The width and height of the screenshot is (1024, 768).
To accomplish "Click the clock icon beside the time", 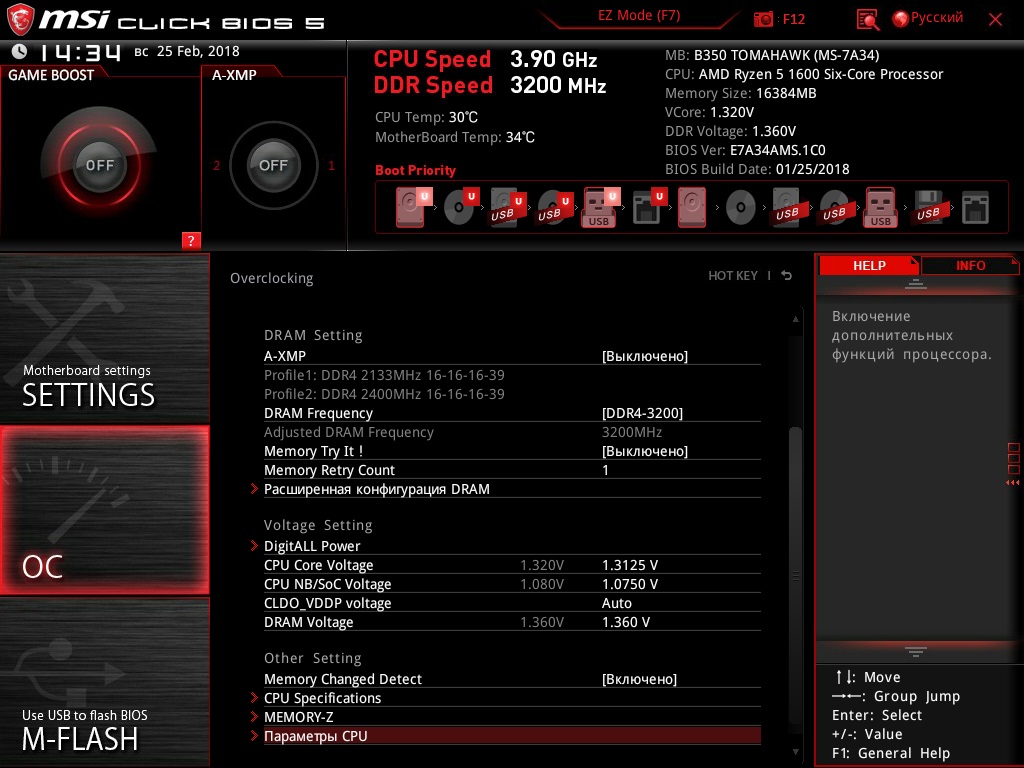I will pos(20,51).
